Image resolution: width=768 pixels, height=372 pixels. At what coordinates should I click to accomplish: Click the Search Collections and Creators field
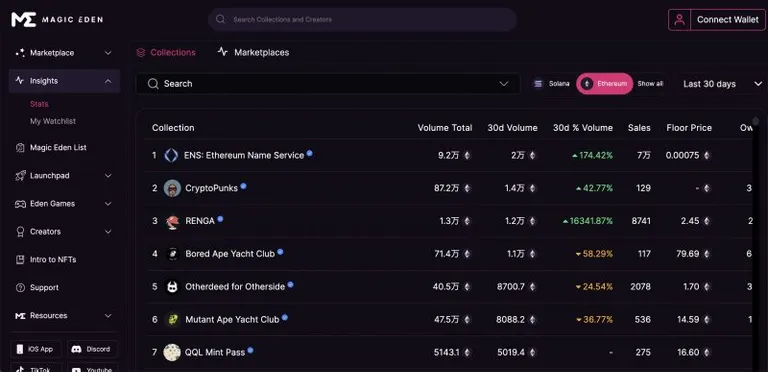(x=362, y=20)
